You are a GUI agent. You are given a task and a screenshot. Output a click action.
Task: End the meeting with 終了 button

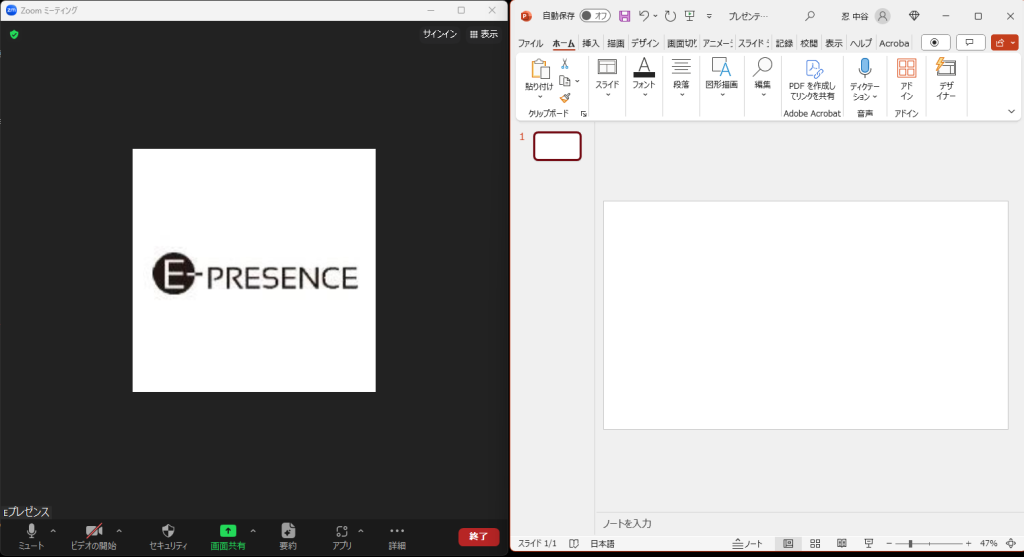tap(479, 536)
